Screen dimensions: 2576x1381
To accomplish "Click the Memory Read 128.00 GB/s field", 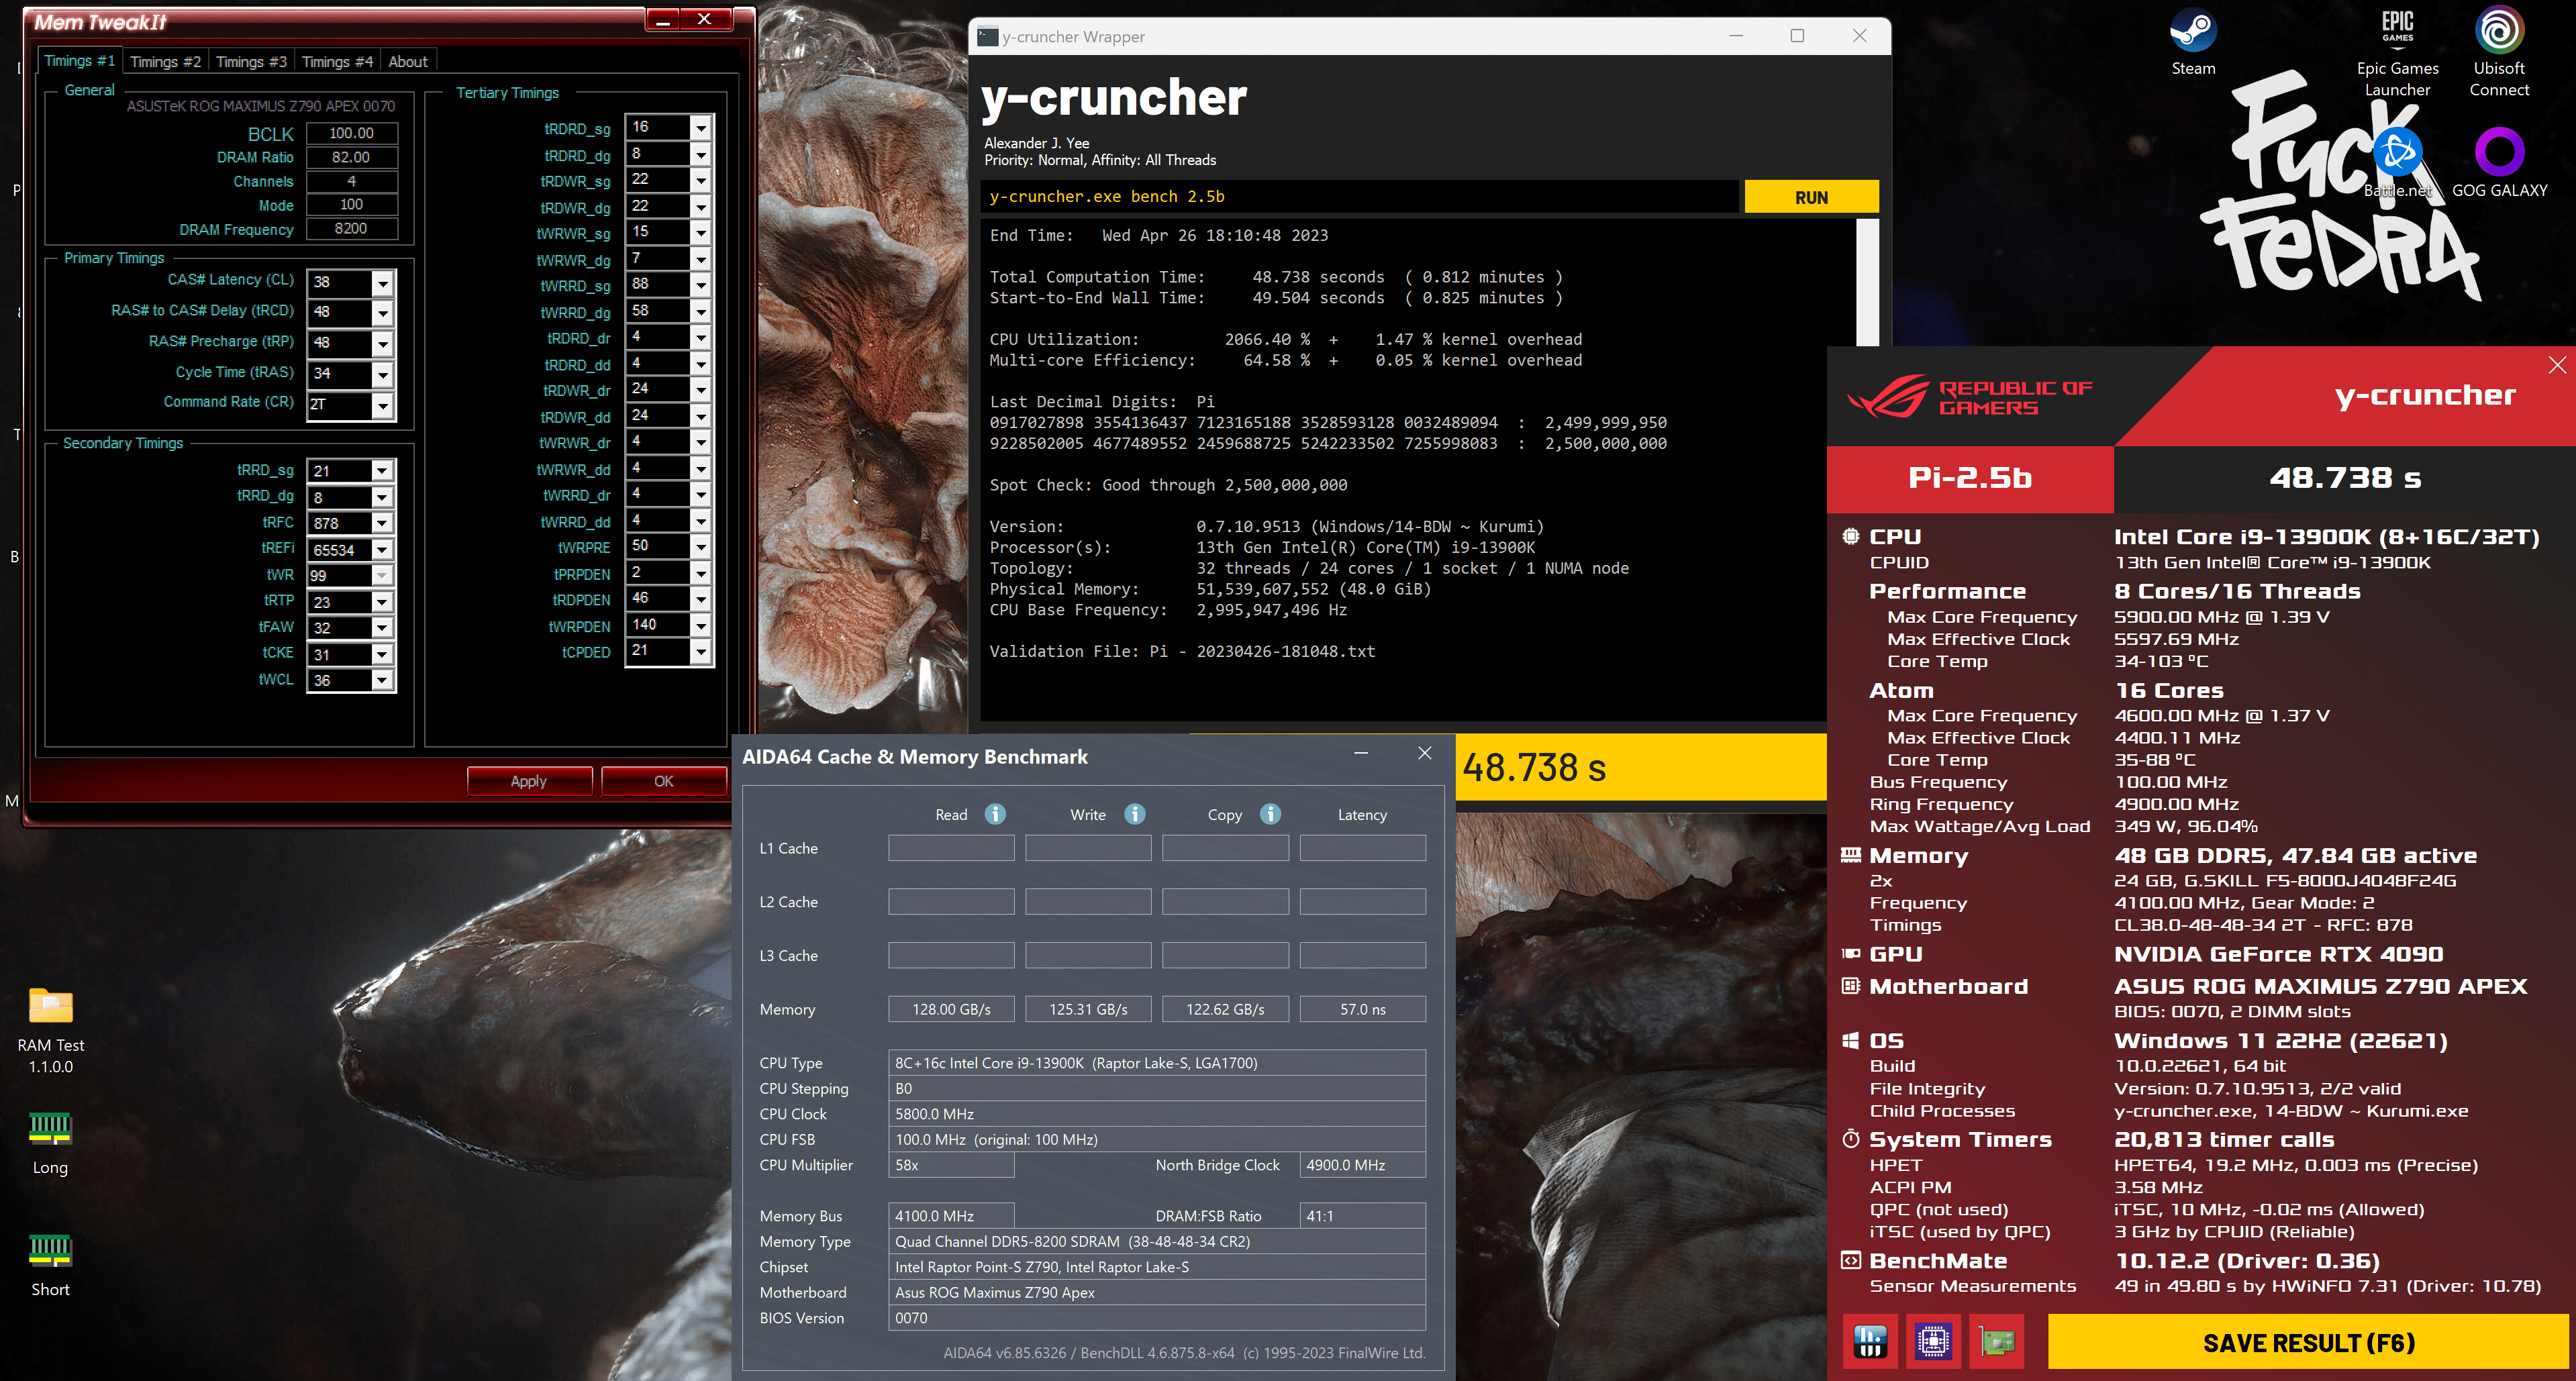I will (951, 1009).
